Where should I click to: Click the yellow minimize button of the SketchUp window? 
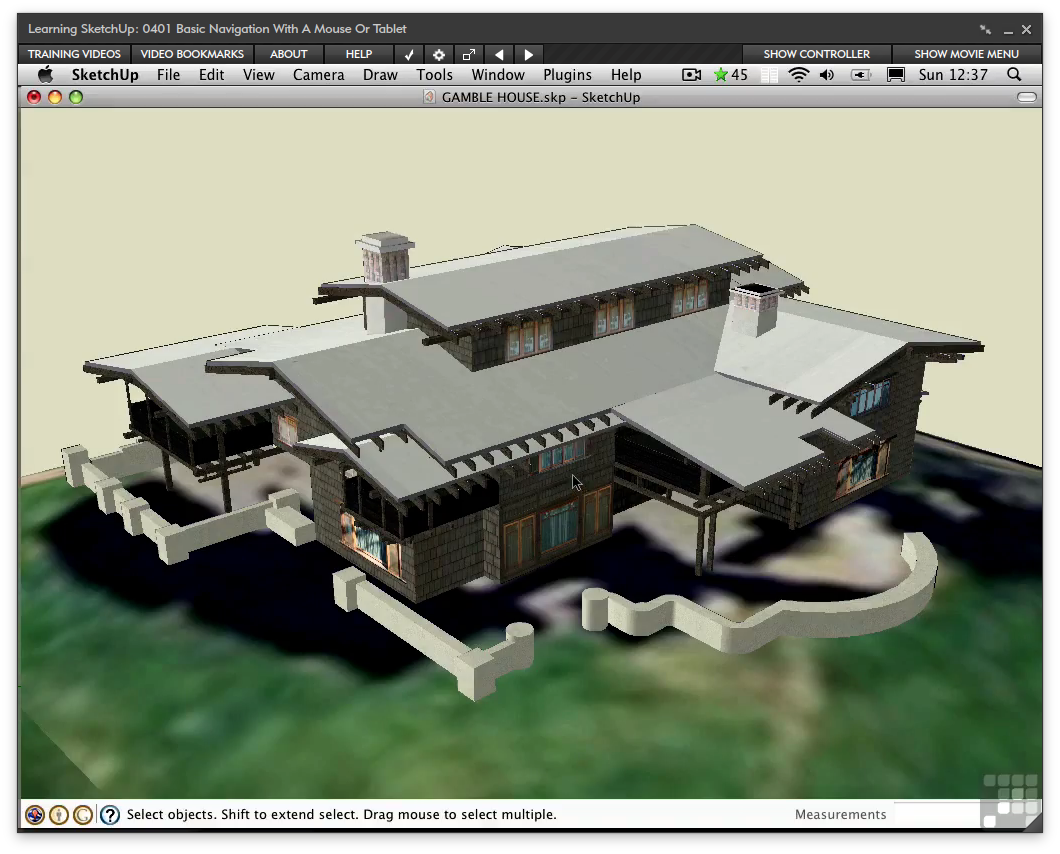tap(55, 97)
